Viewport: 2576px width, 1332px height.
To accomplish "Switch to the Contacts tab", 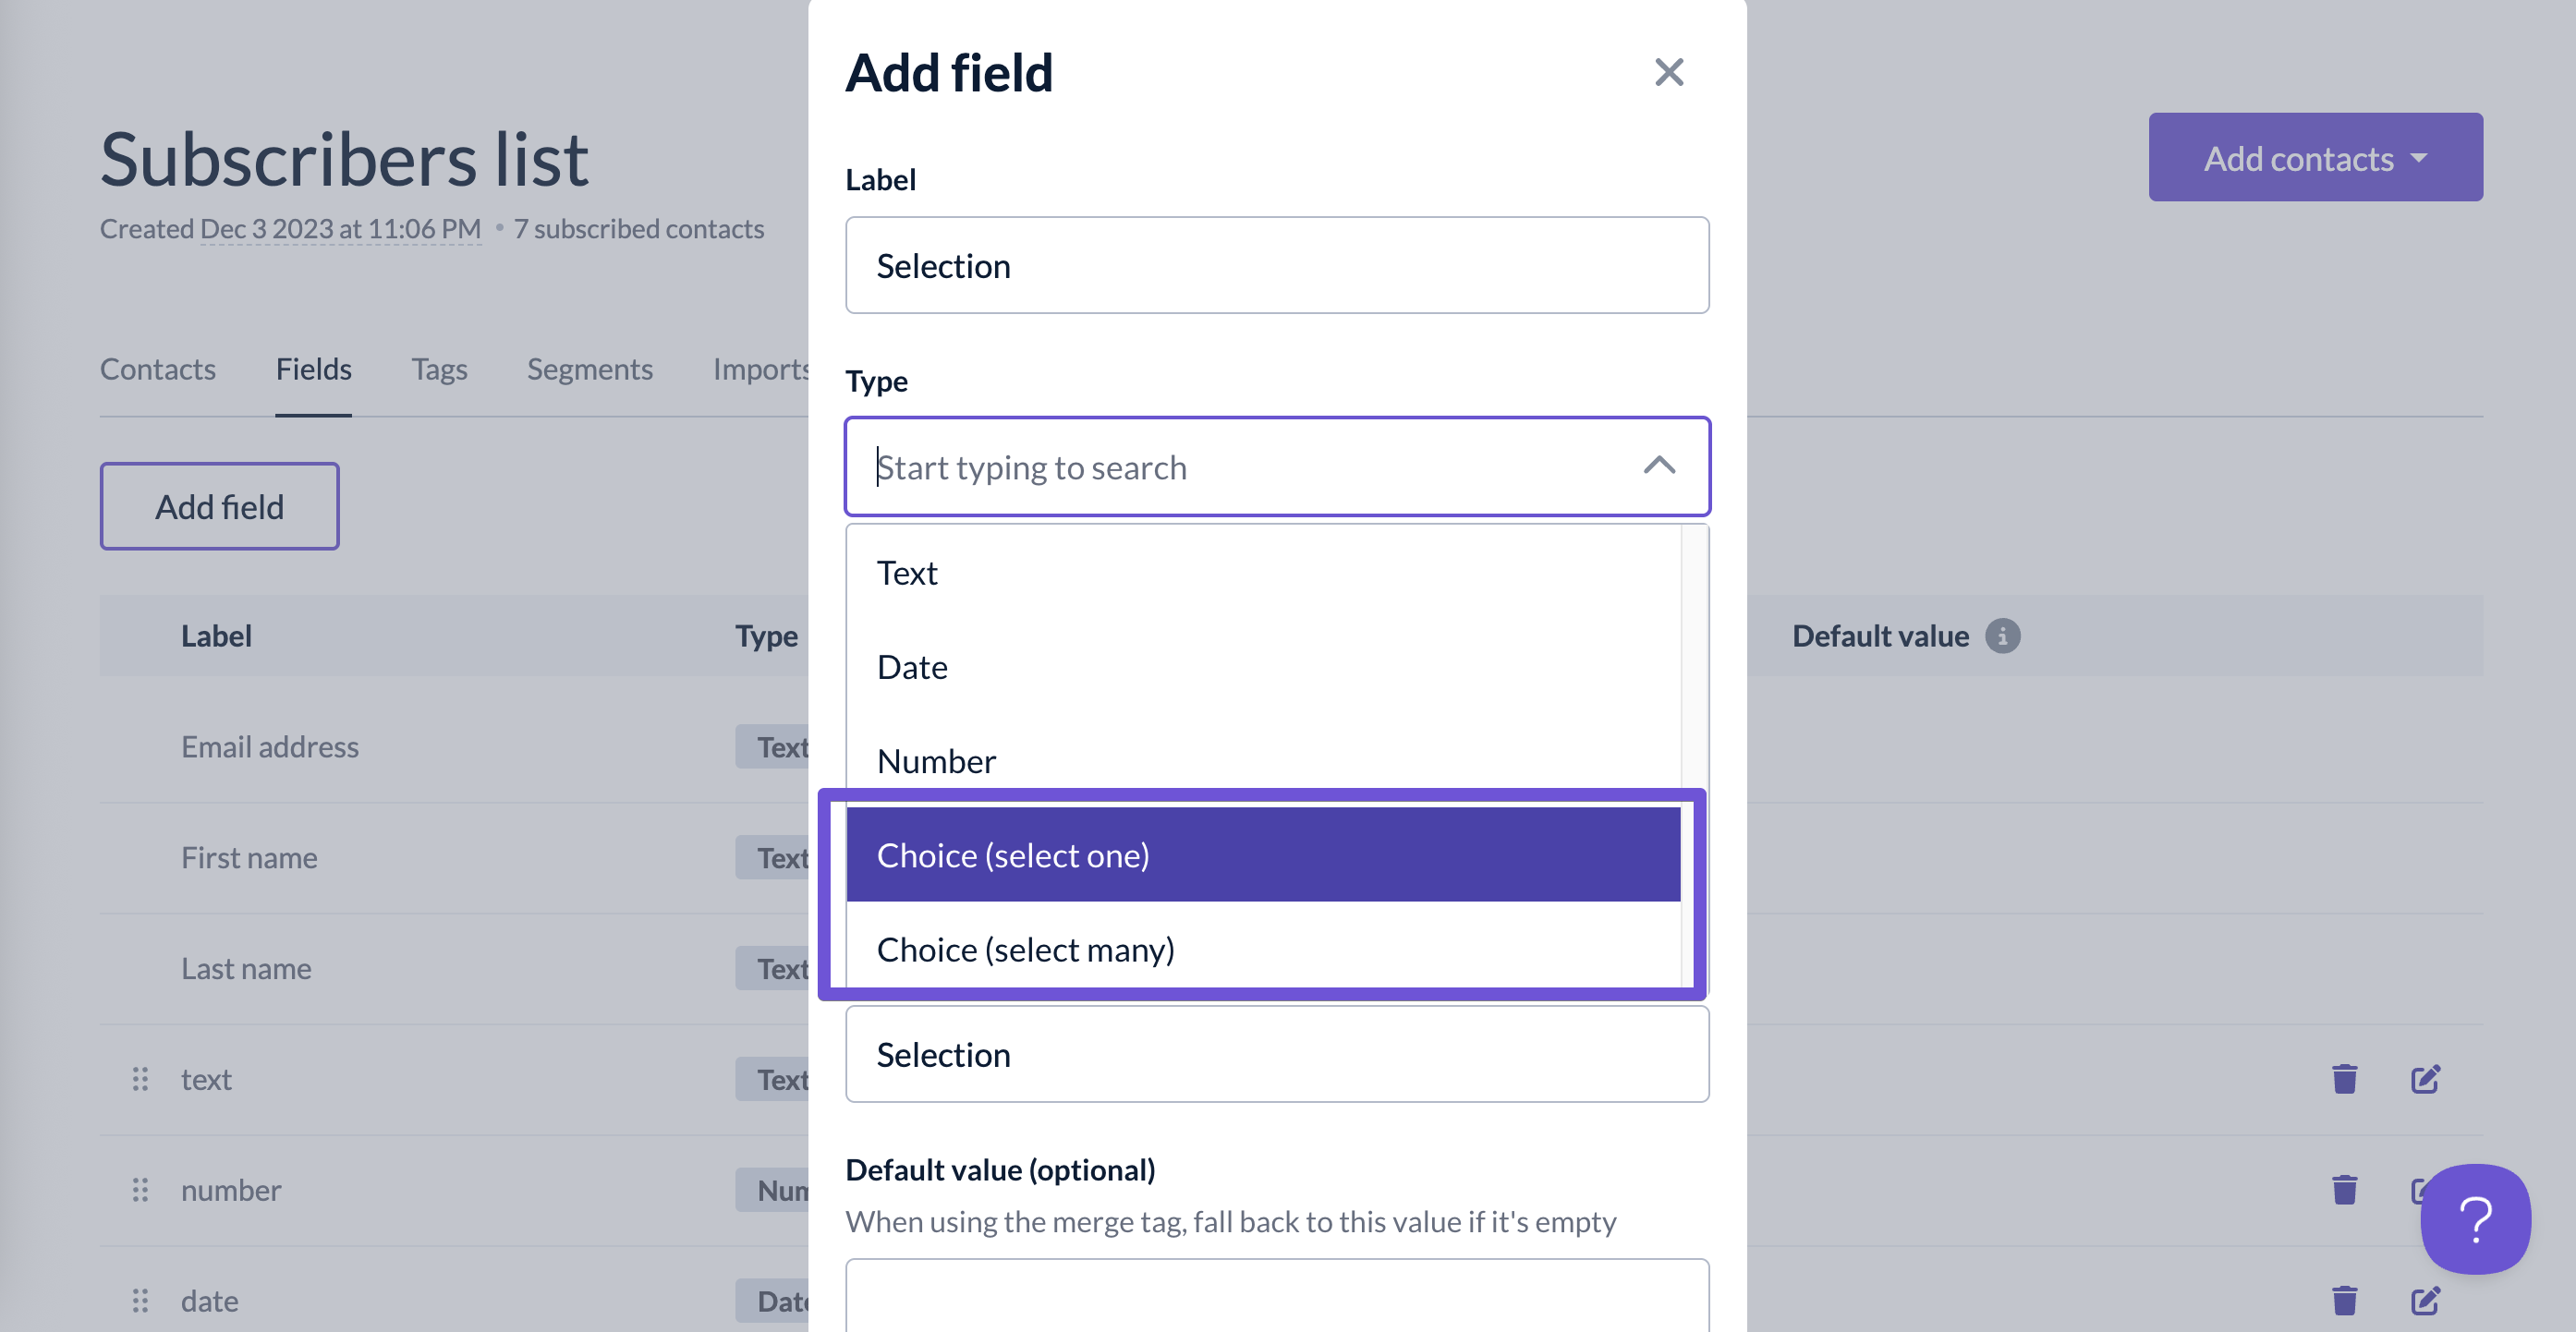I will [x=157, y=369].
